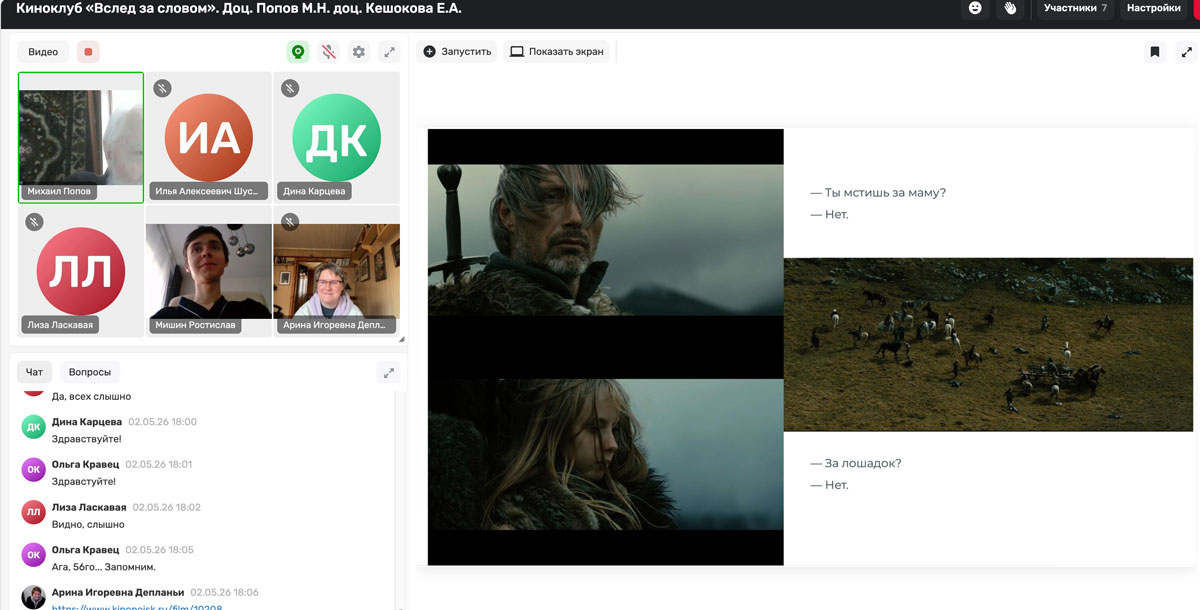Toggle the crossed-out microphone button
The height and width of the screenshot is (610, 1200).
(x=328, y=52)
